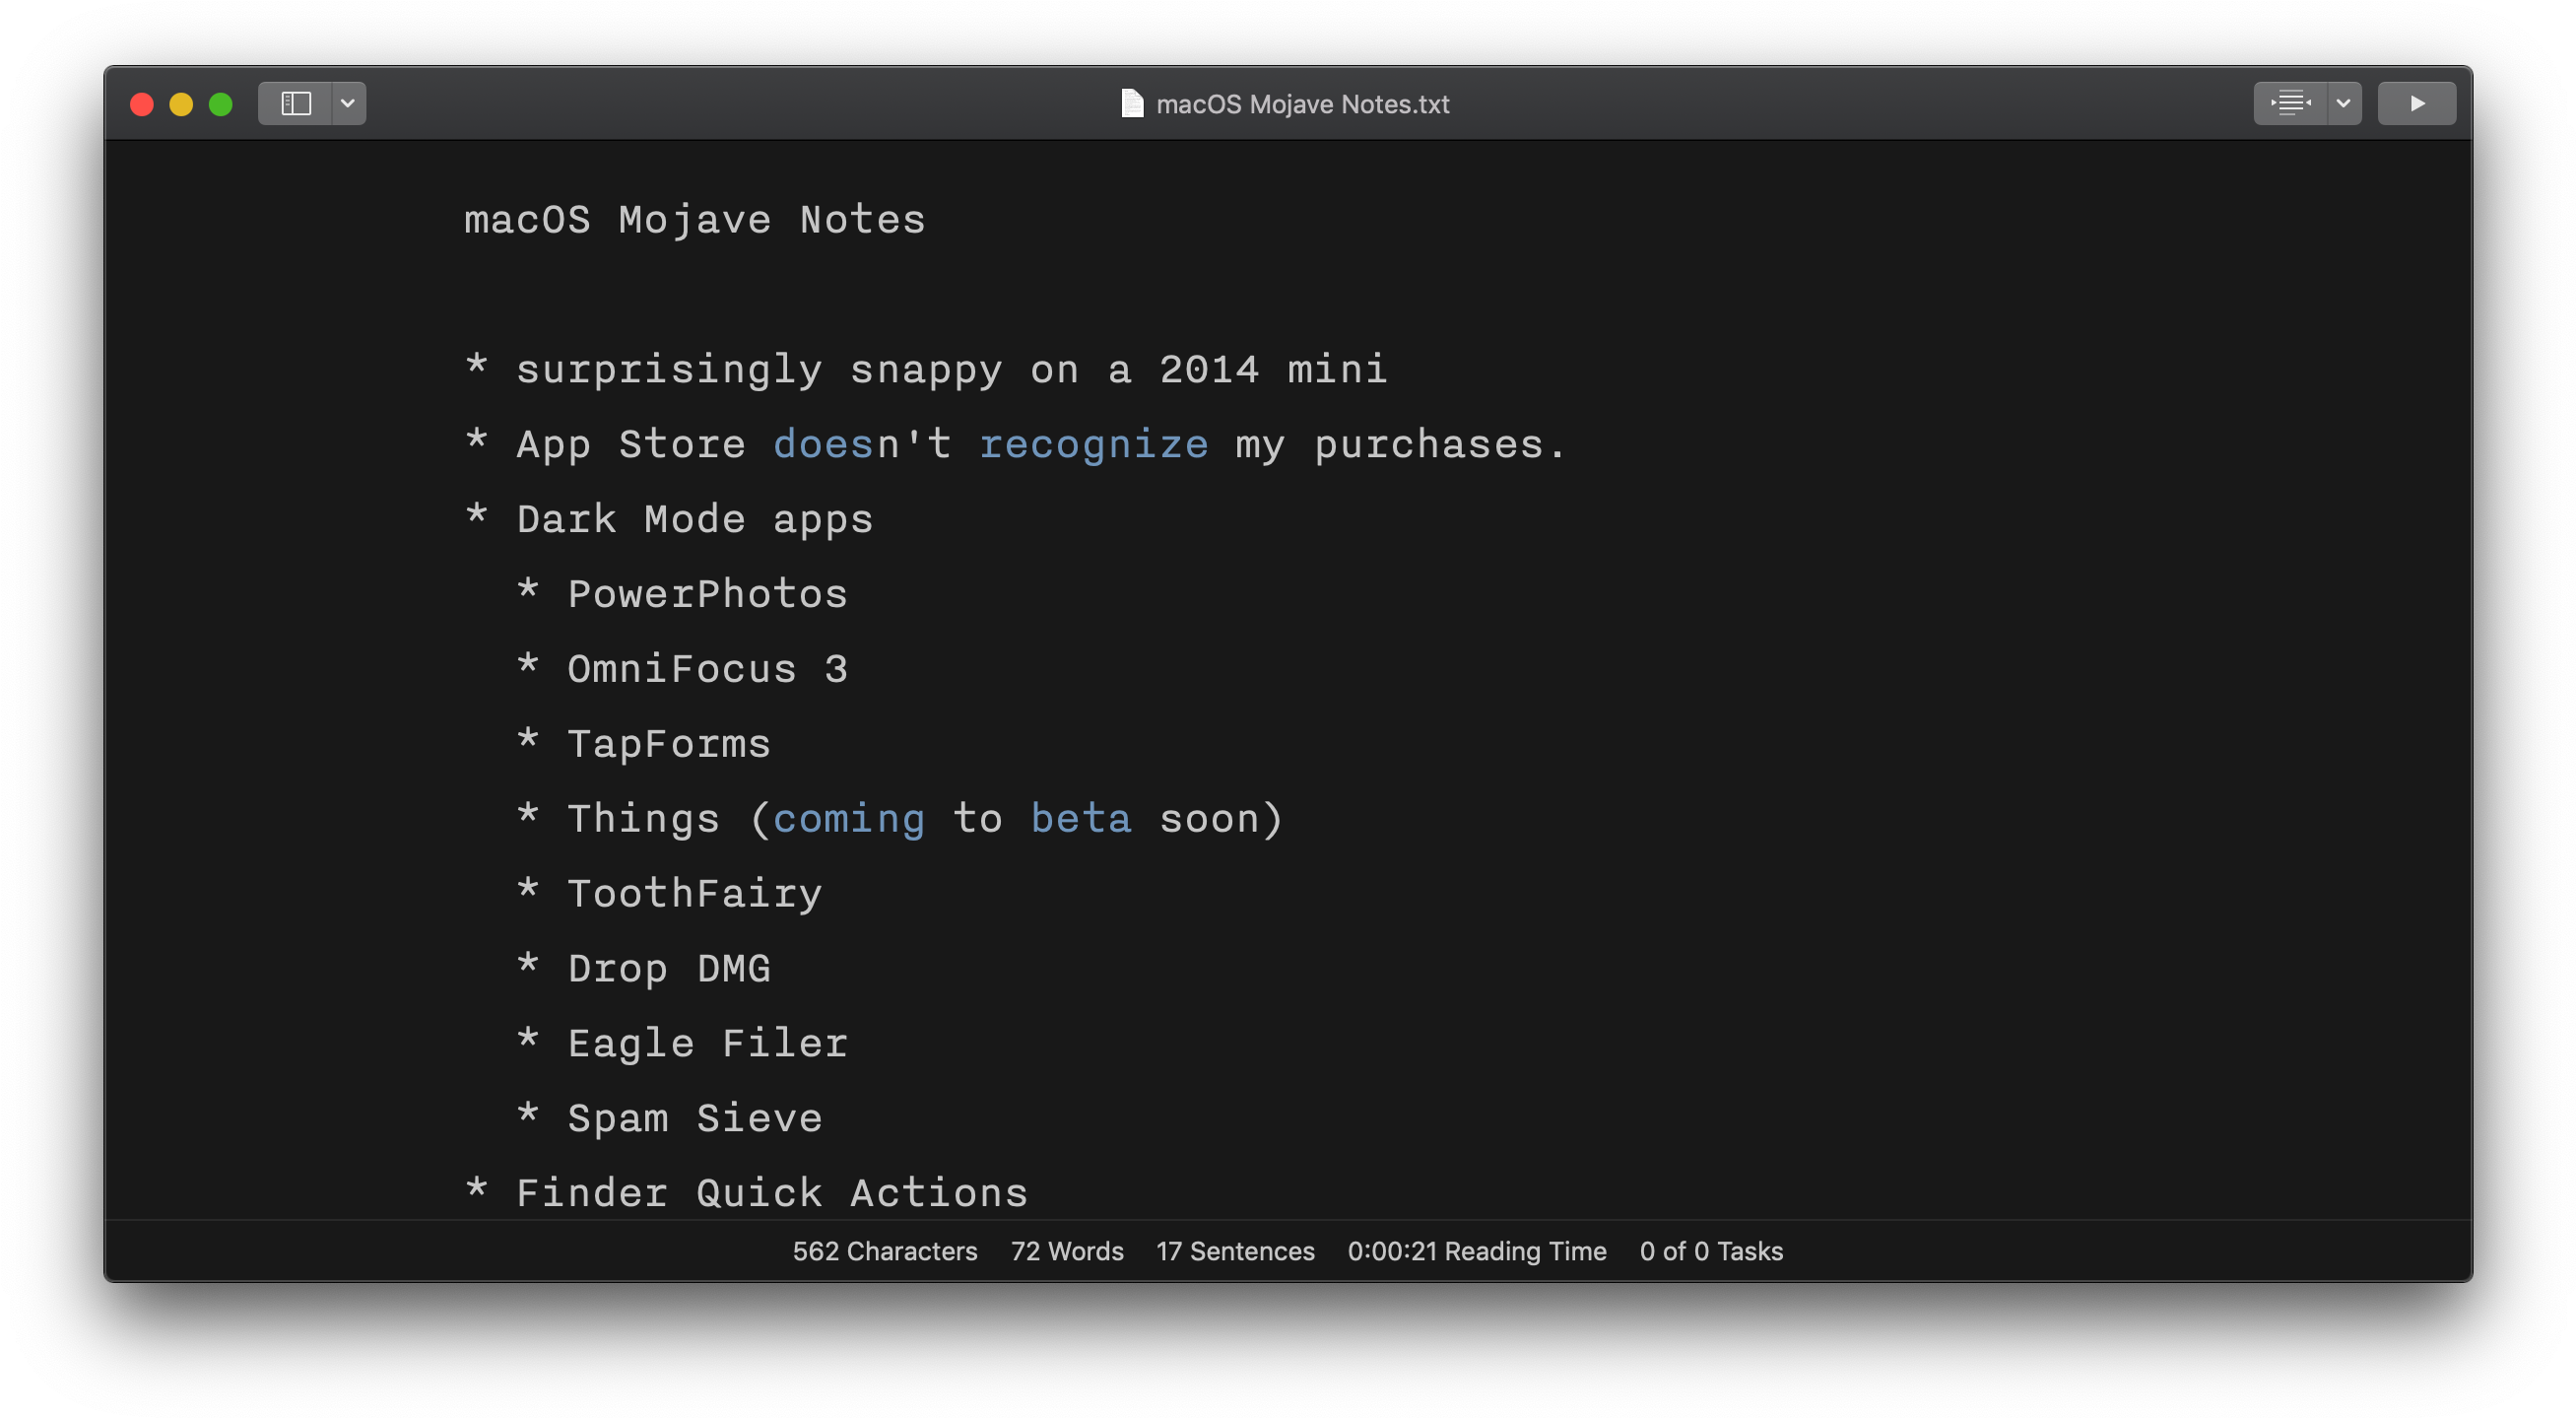
Task: Click the 72 Words counter
Action: [x=1067, y=1251]
